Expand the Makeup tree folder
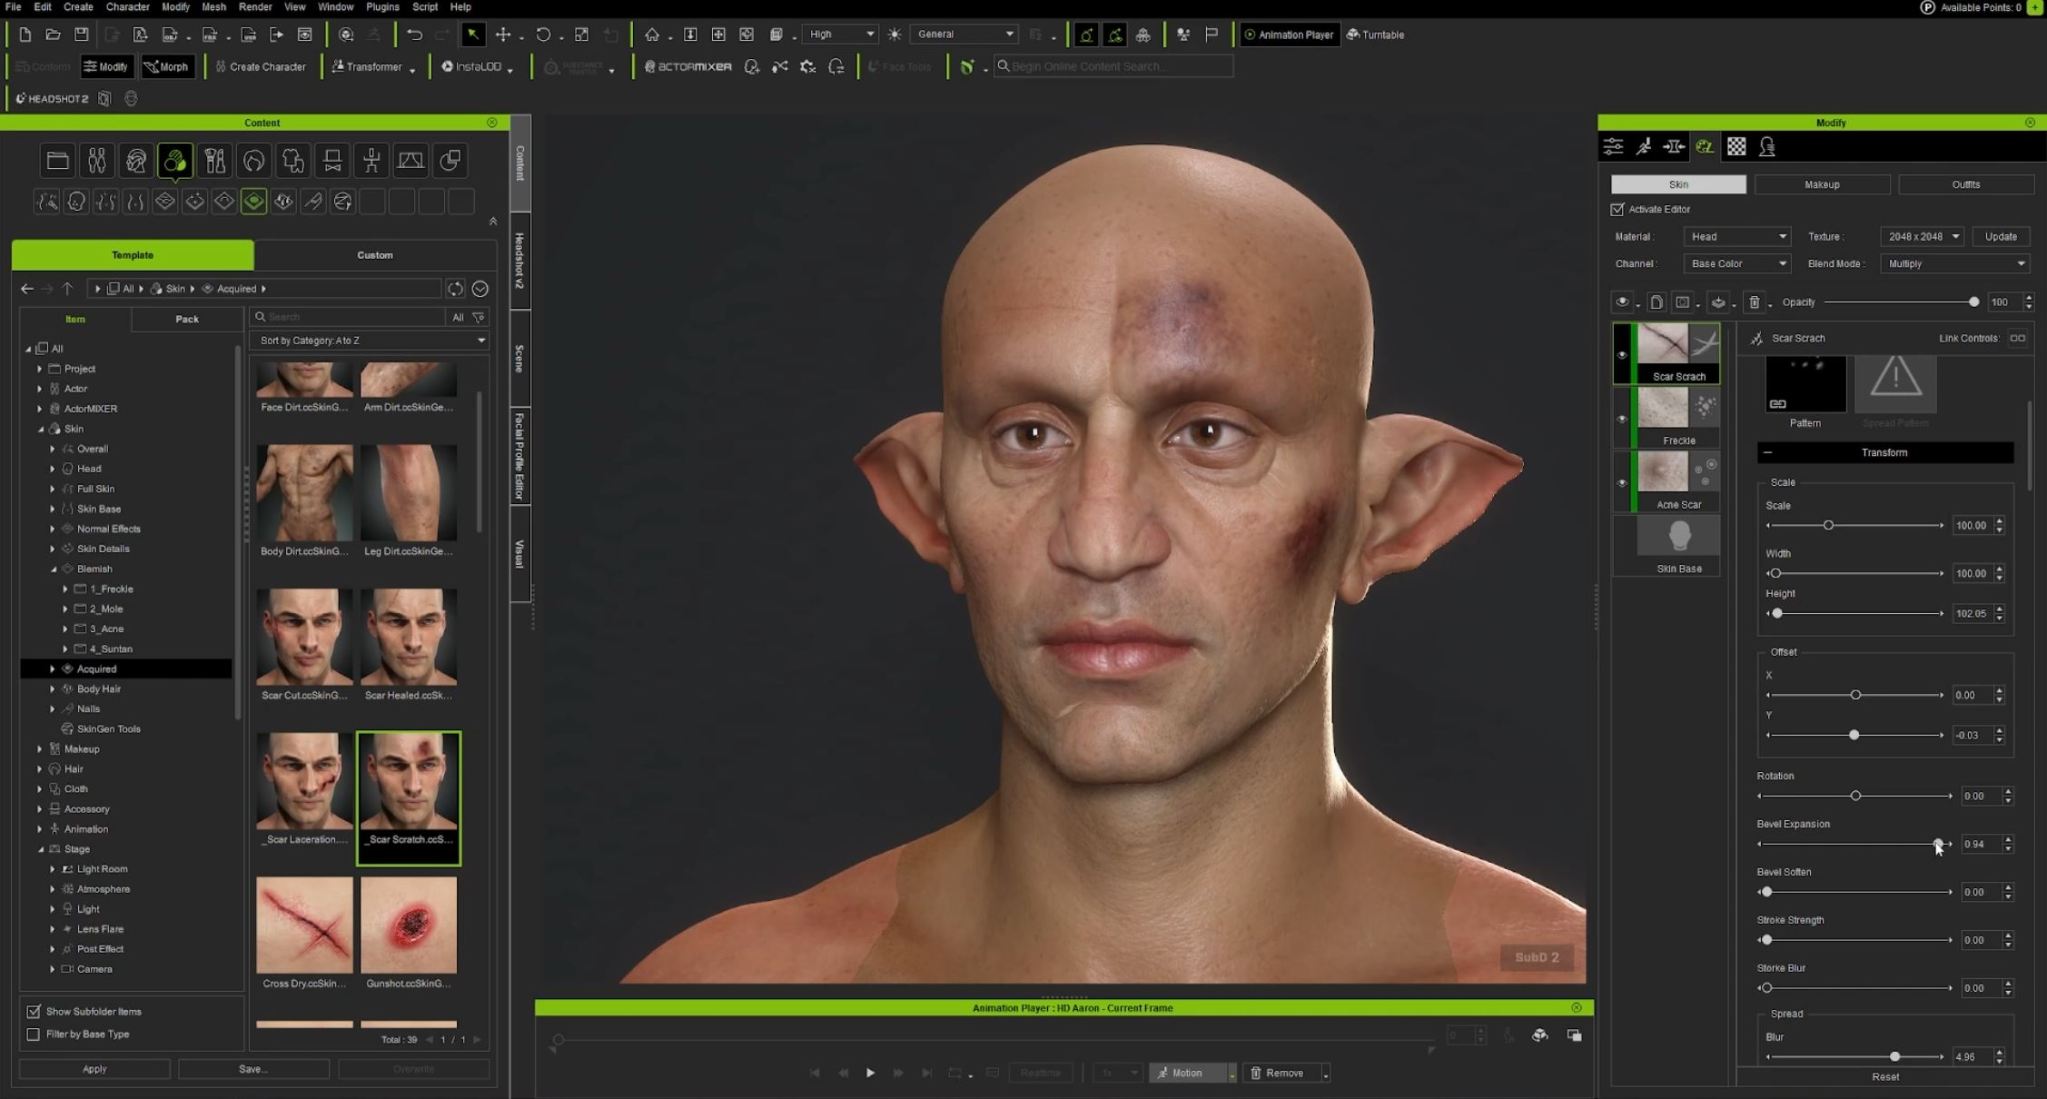Image resolution: width=2047 pixels, height=1099 pixels. coord(40,749)
